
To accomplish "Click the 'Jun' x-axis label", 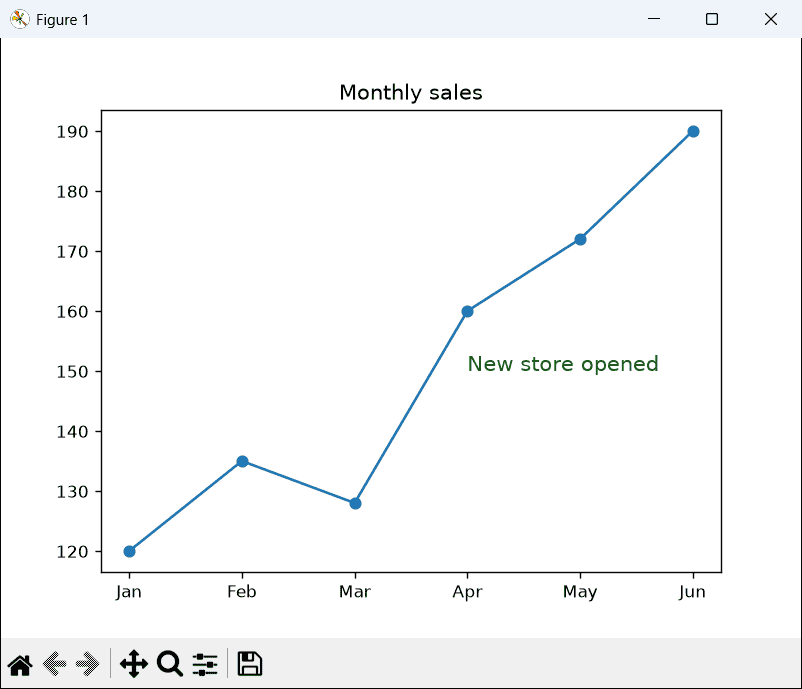I will click(x=692, y=592).
